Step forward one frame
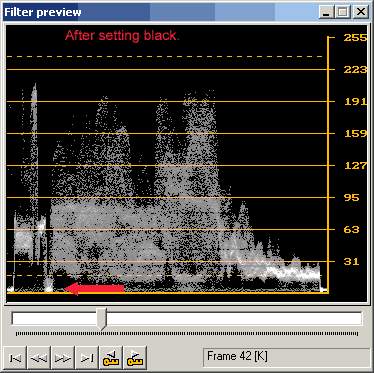This screenshot has width=374, height=373. pyautogui.click(x=63, y=357)
